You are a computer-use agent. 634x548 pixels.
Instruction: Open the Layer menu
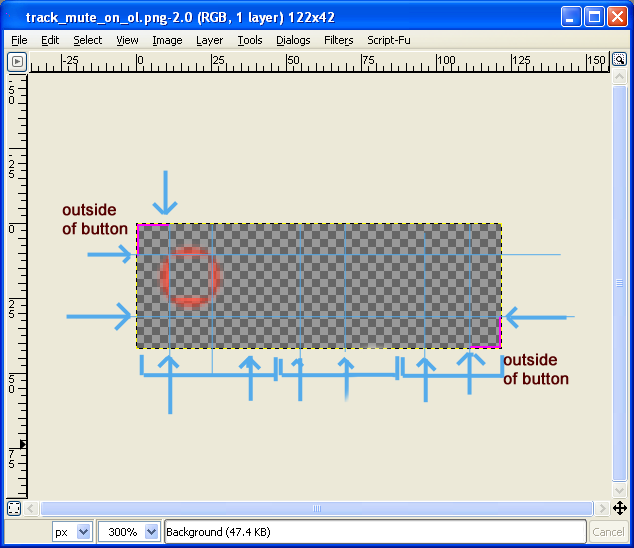[209, 40]
